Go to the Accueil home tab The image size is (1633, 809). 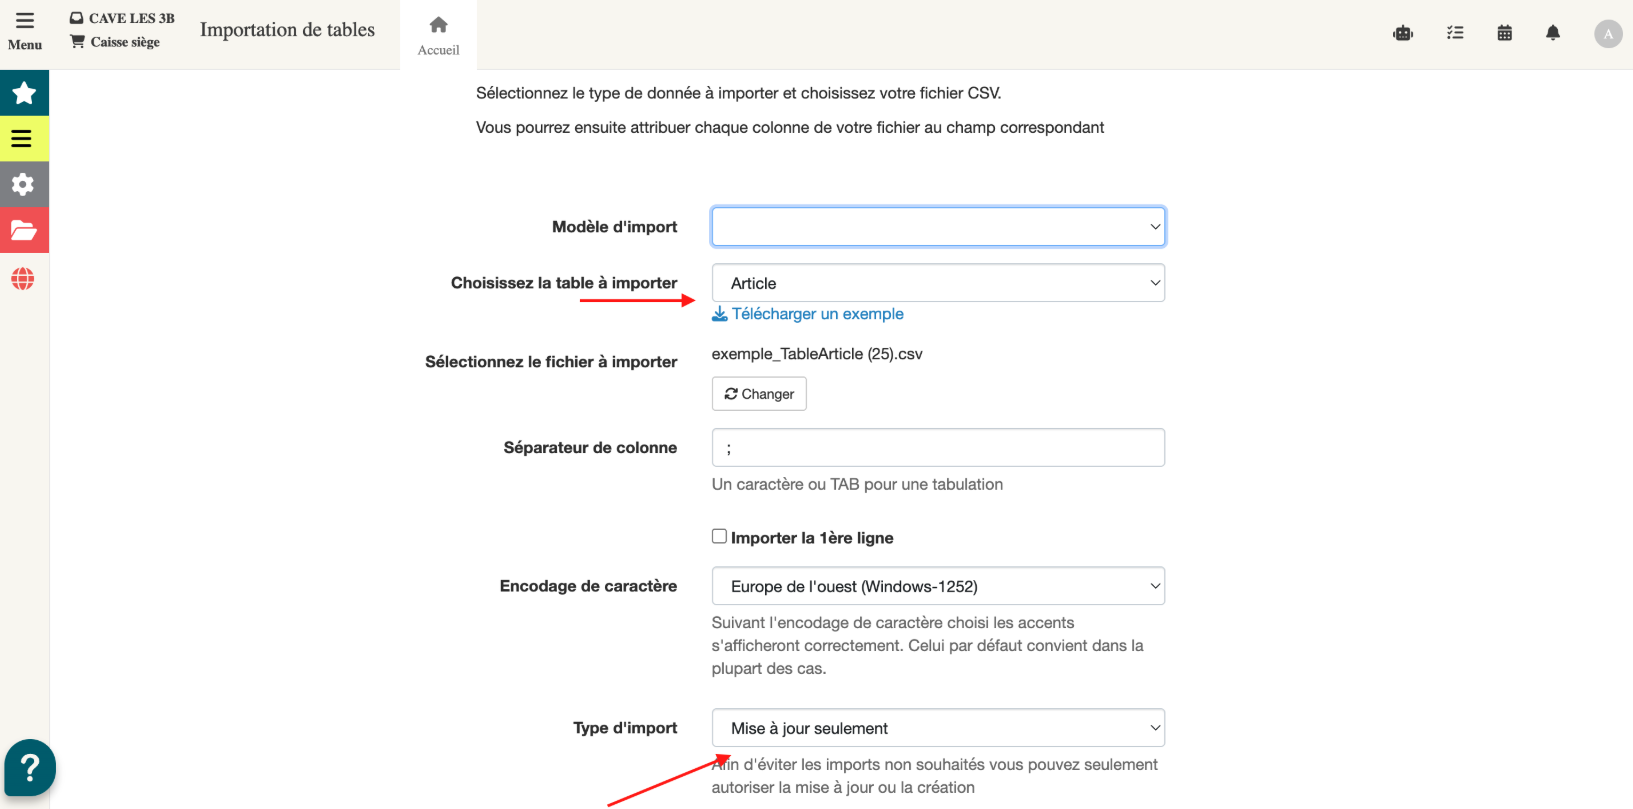coord(438,35)
